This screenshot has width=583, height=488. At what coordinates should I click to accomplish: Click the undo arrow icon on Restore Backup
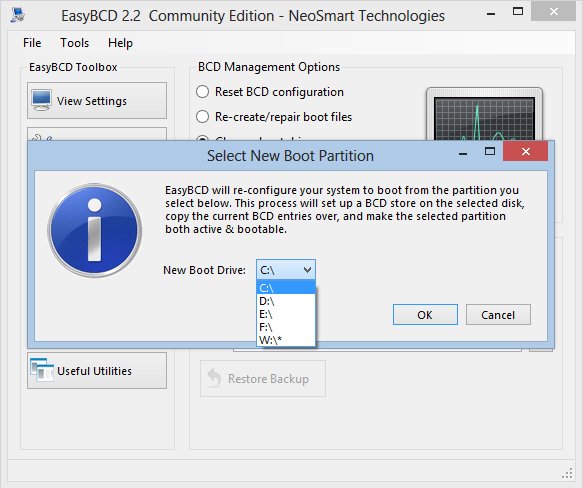[x=215, y=378]
